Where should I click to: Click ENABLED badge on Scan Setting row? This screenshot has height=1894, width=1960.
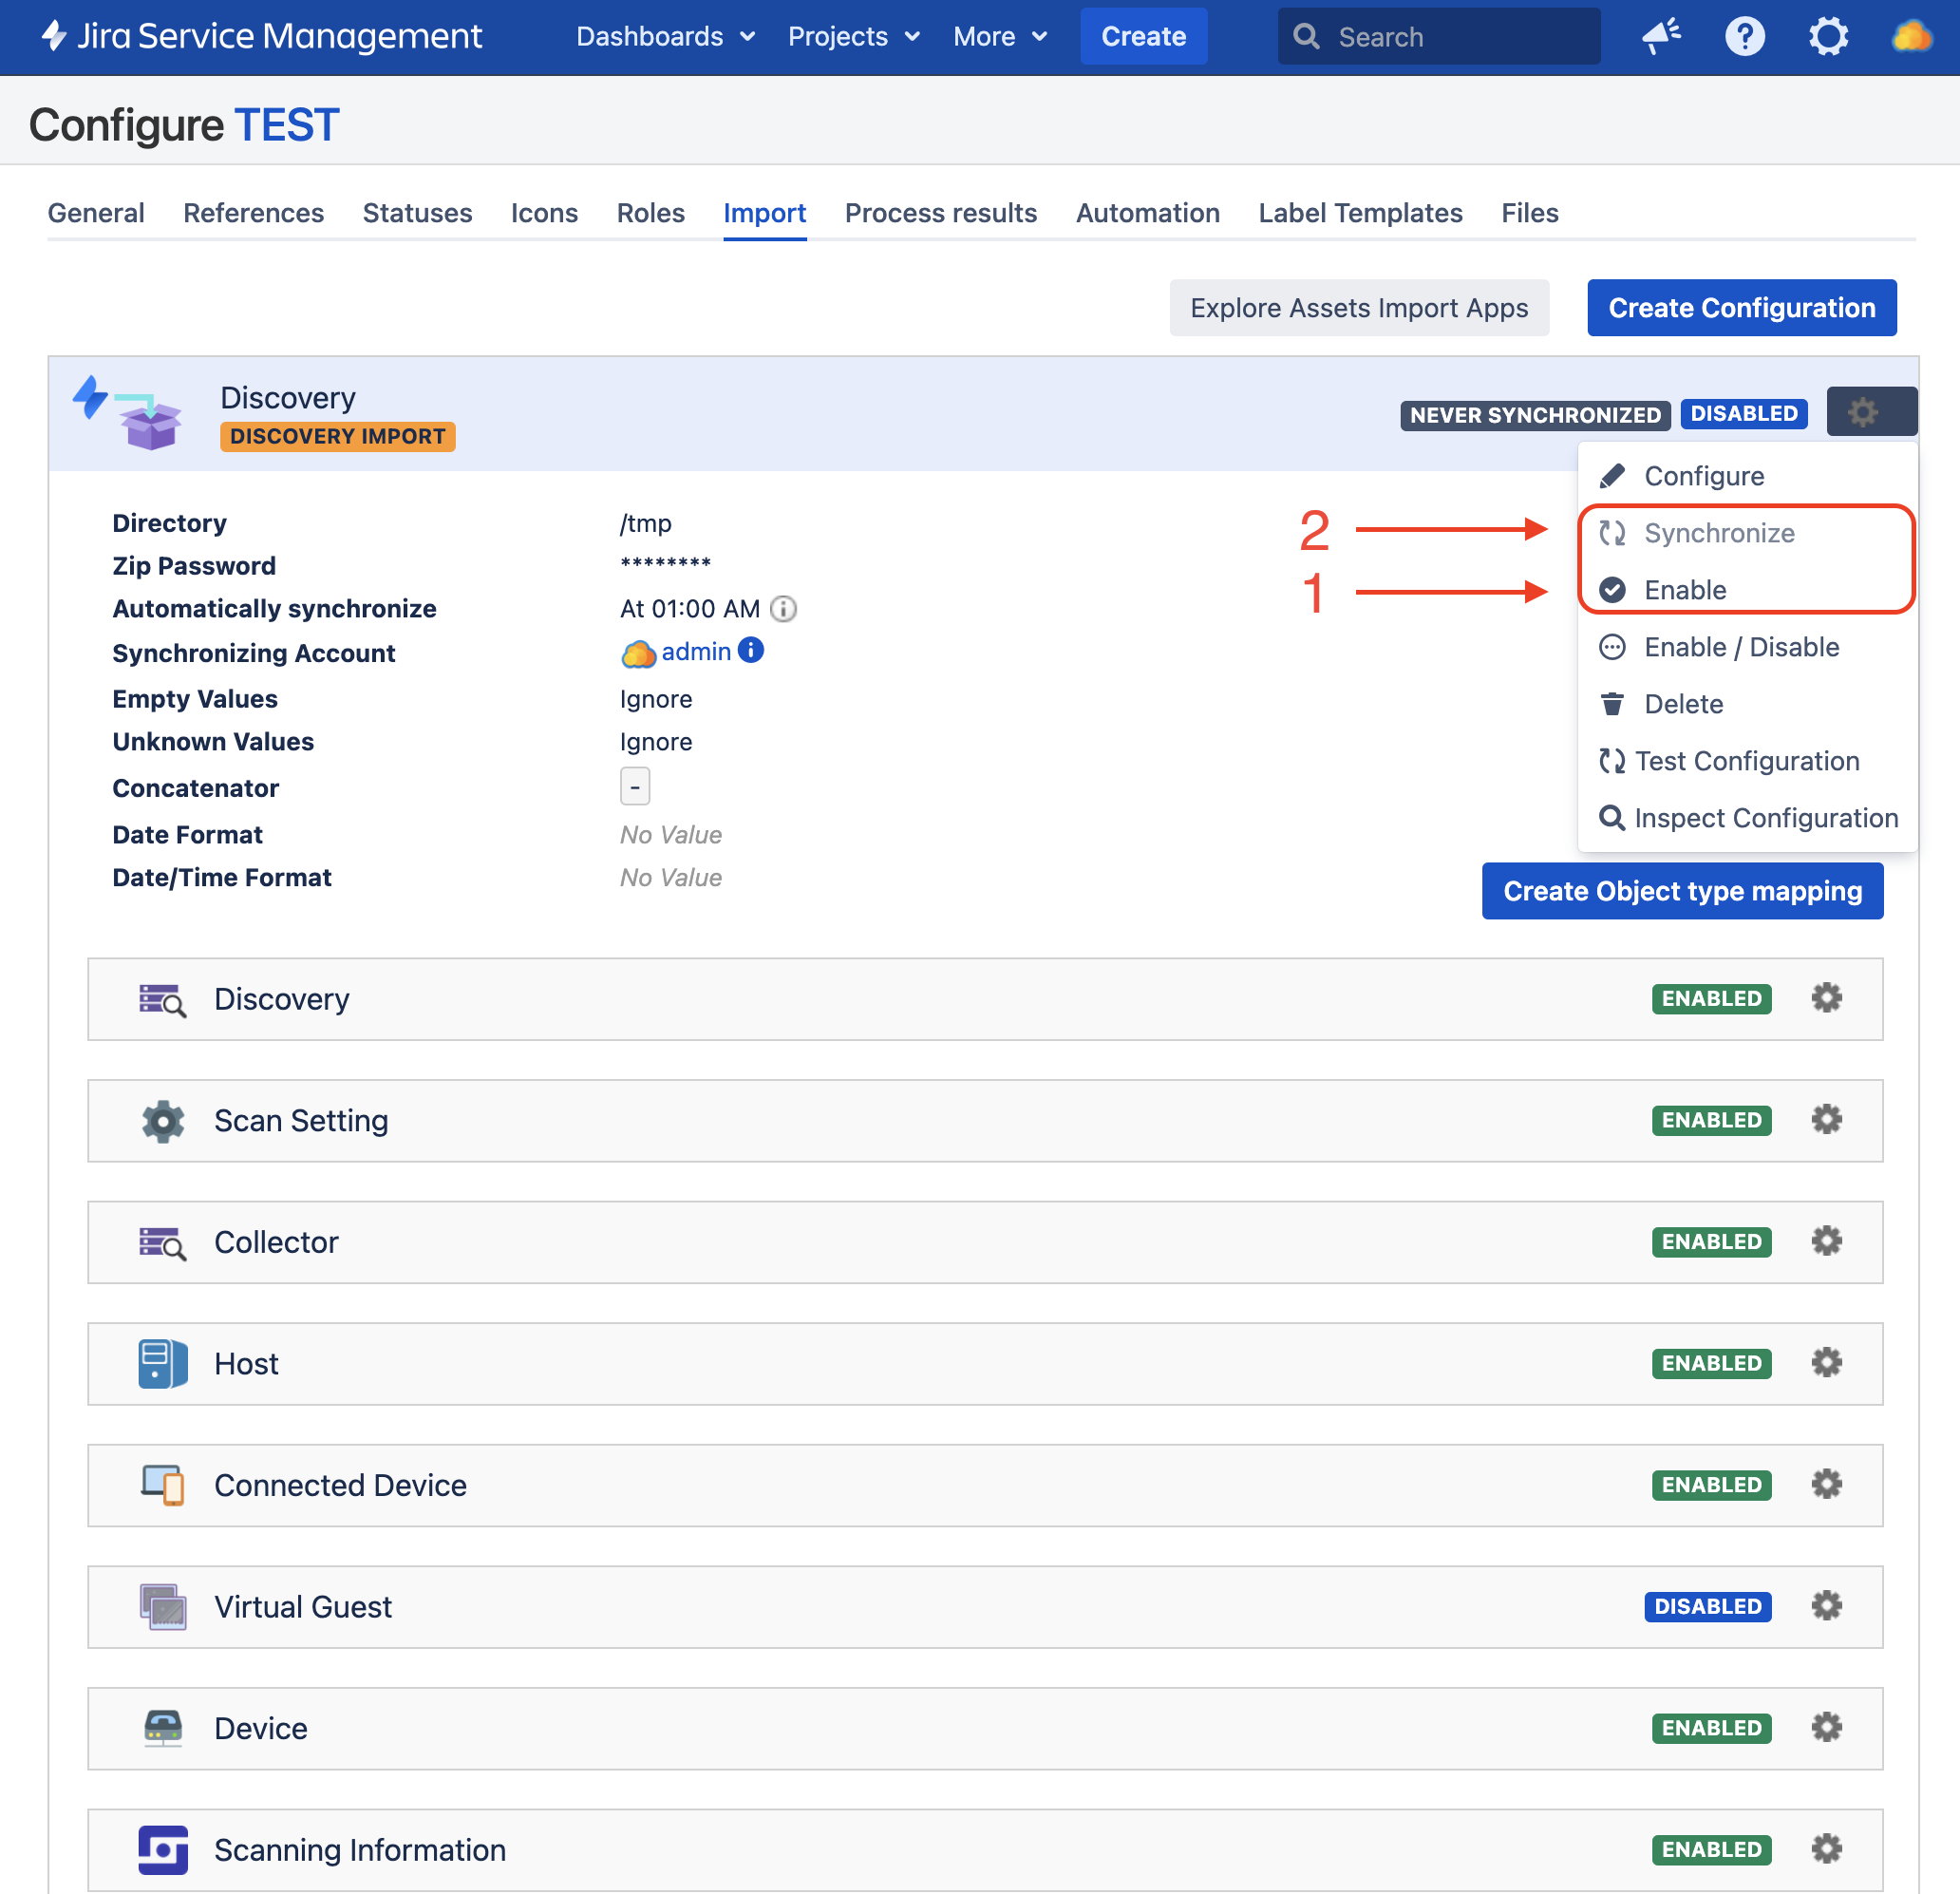pos(1712,1121)
